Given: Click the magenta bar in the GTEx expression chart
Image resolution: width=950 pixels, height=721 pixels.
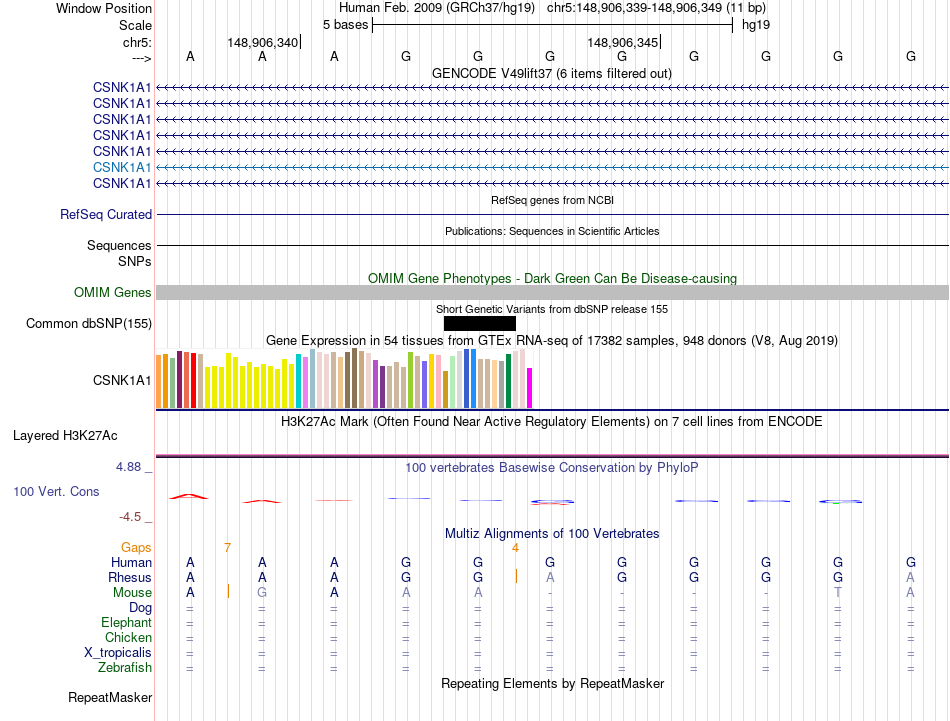Looking at the screenshot, I should point(530,388).
